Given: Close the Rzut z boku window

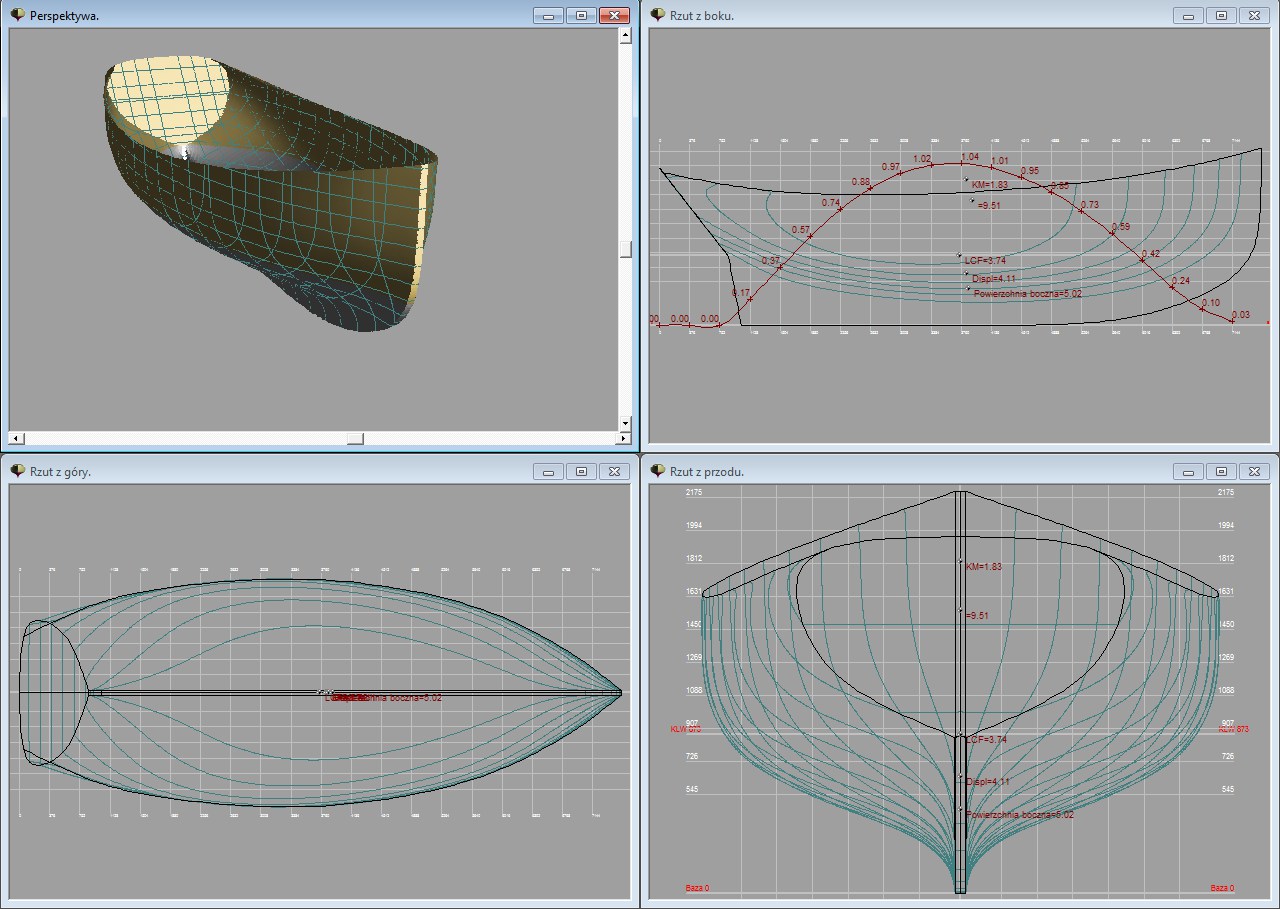Looking at the screenshot, I should tap(1254, 15).
